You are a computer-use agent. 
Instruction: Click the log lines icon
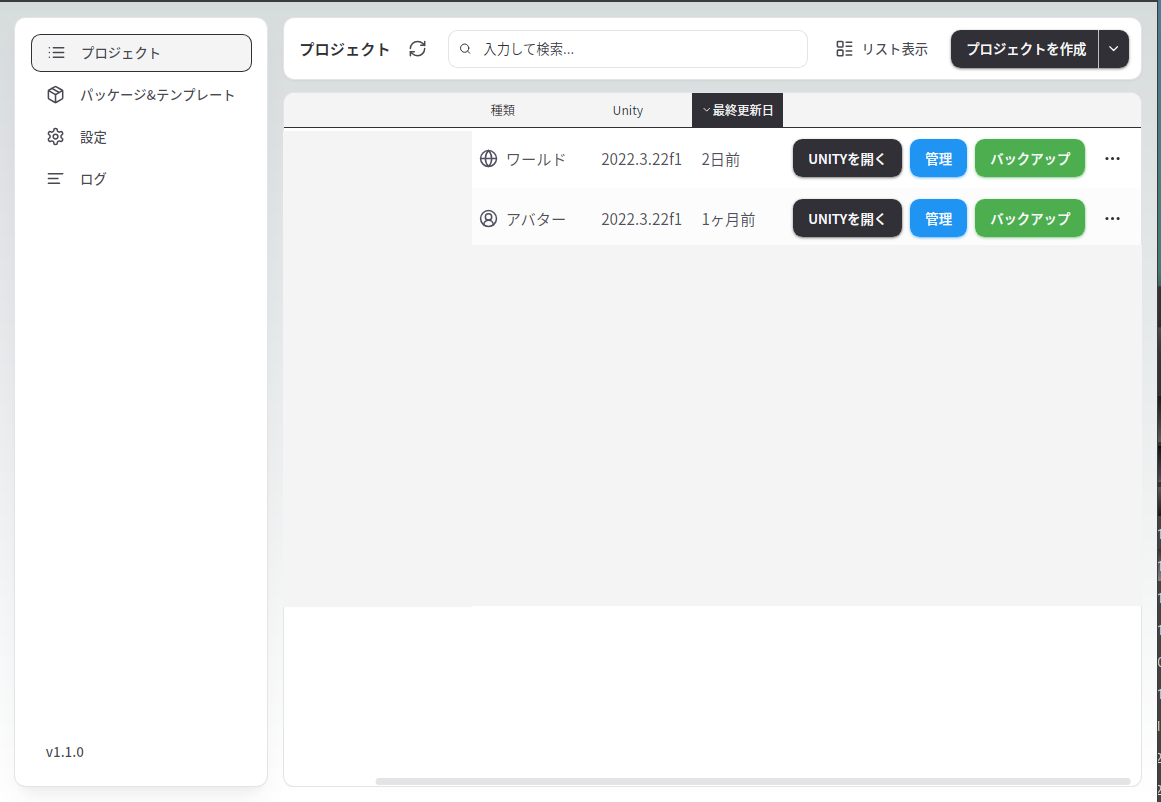pyautogui.click(x=56, y=178)
